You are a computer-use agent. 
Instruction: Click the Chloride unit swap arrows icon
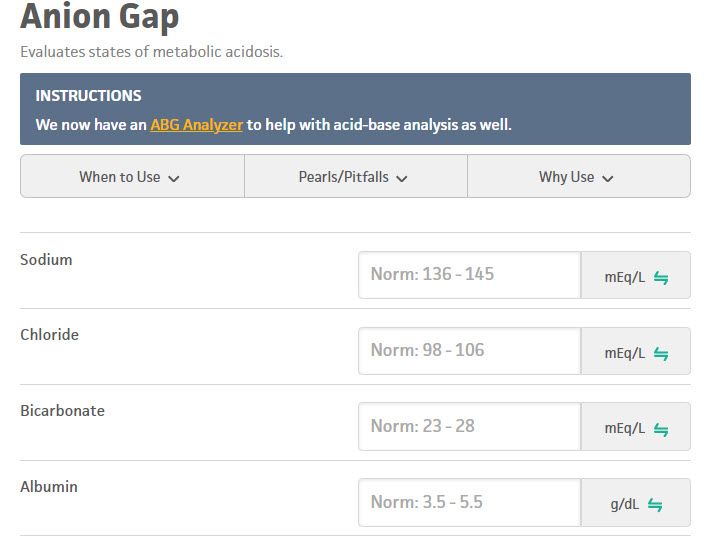tap(660, 354)
